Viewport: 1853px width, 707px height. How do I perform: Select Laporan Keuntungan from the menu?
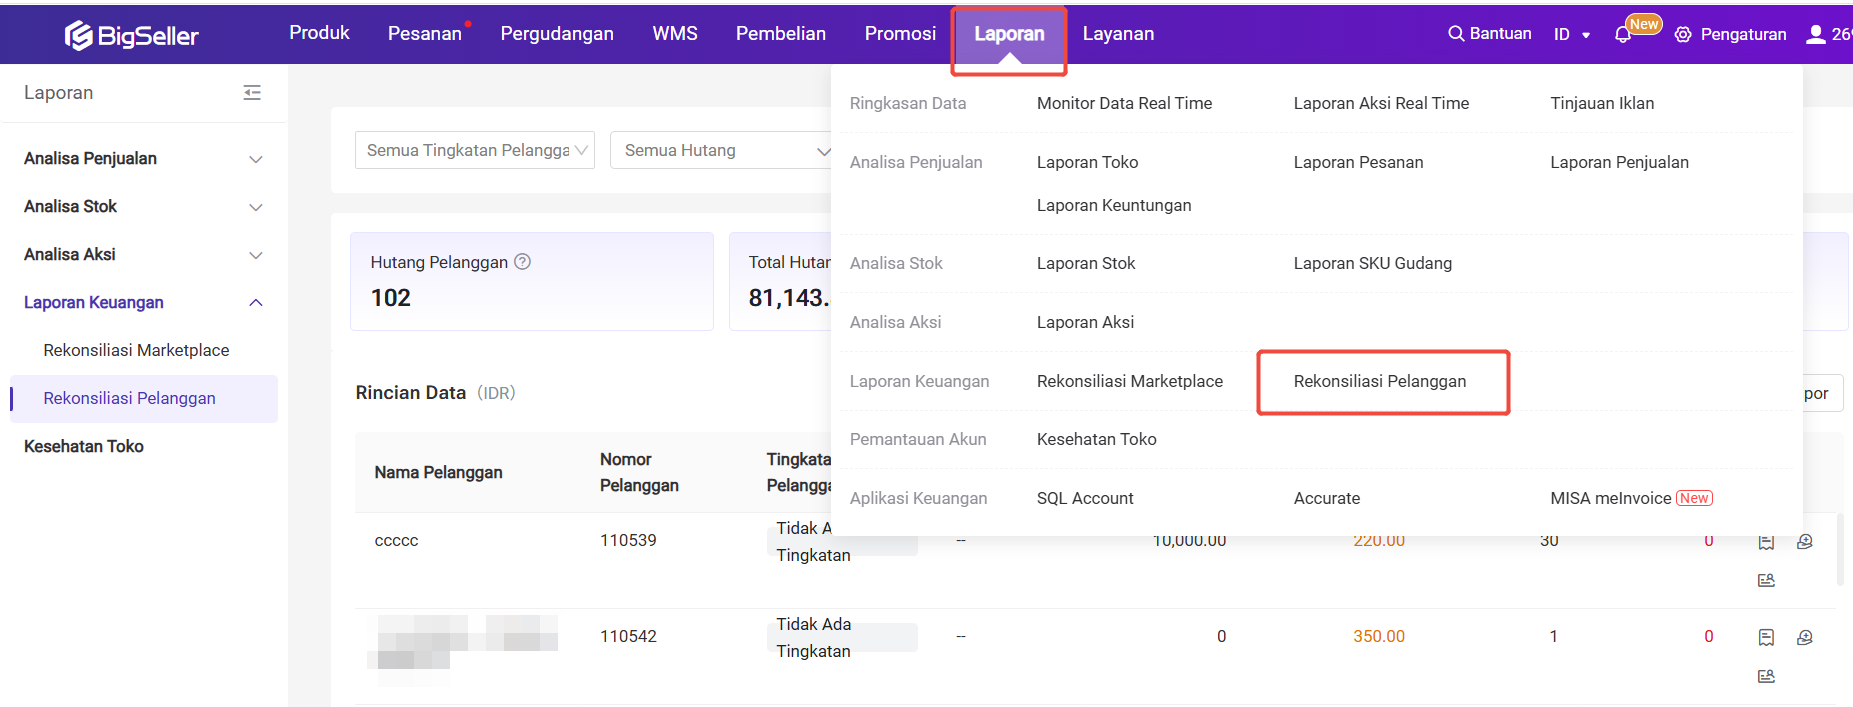coord(1113,205)
